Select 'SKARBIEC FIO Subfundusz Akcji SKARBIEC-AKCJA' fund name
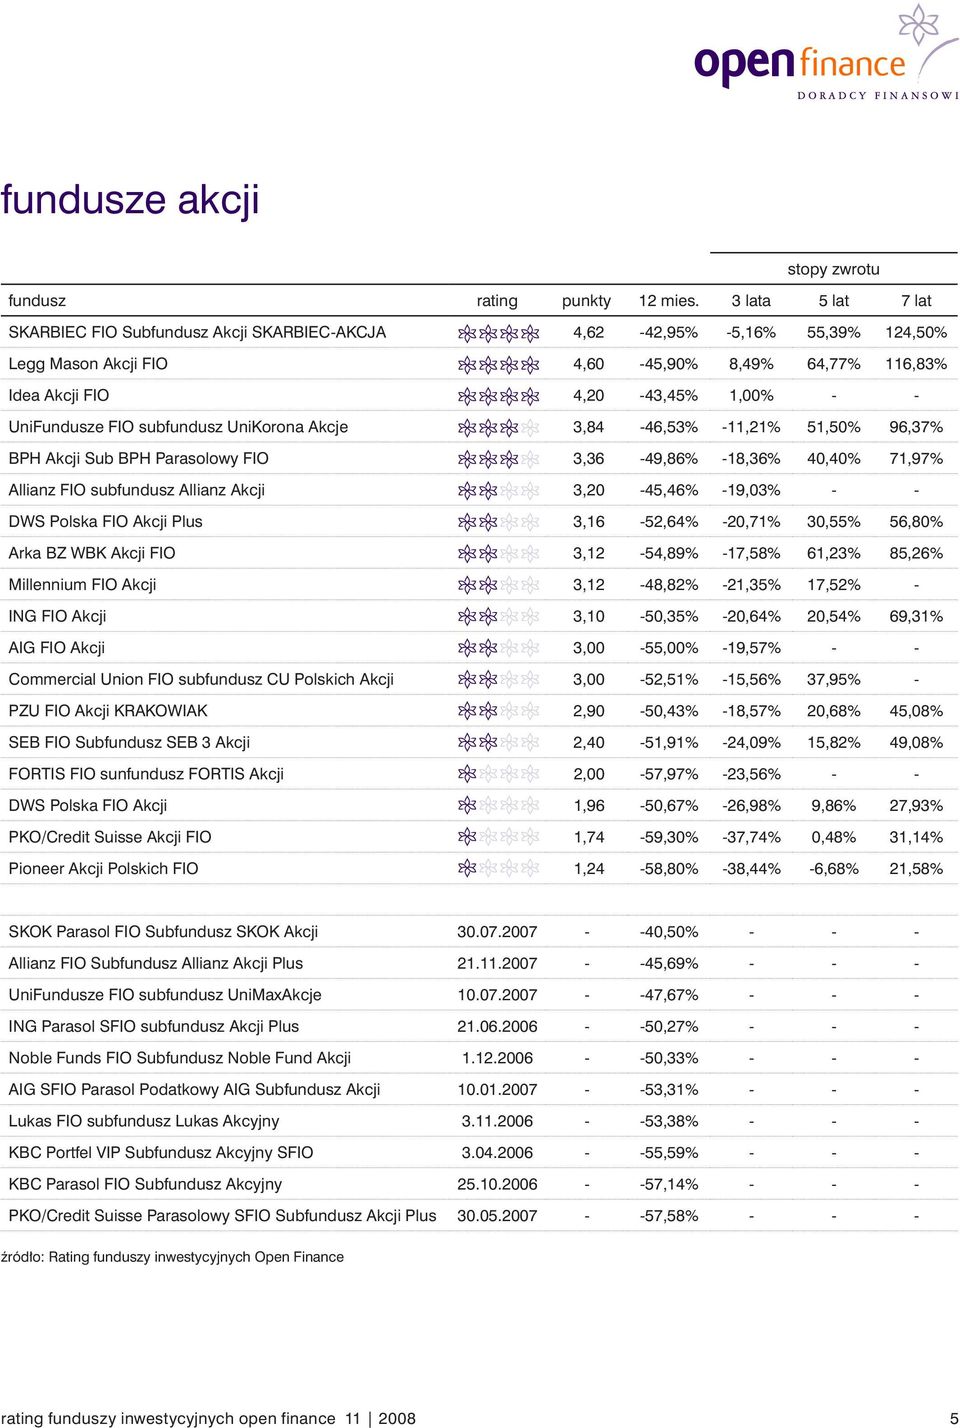Screen dimensions: 960x1428 click(x=197, y=332)
